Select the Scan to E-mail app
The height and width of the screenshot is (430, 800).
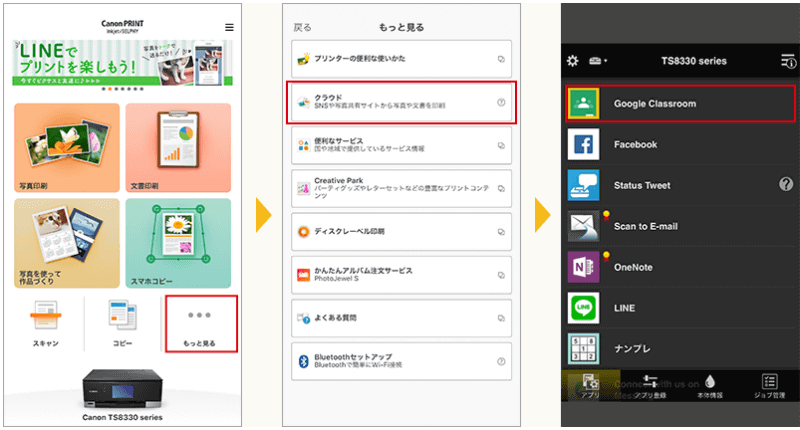680,226
